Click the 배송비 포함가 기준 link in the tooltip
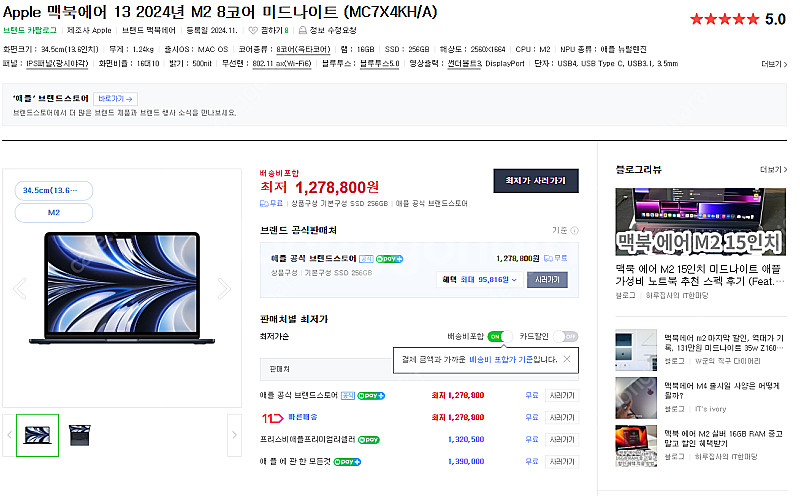Image resolution: width=800 pixels, height=496 pixels. click(501, 360)
